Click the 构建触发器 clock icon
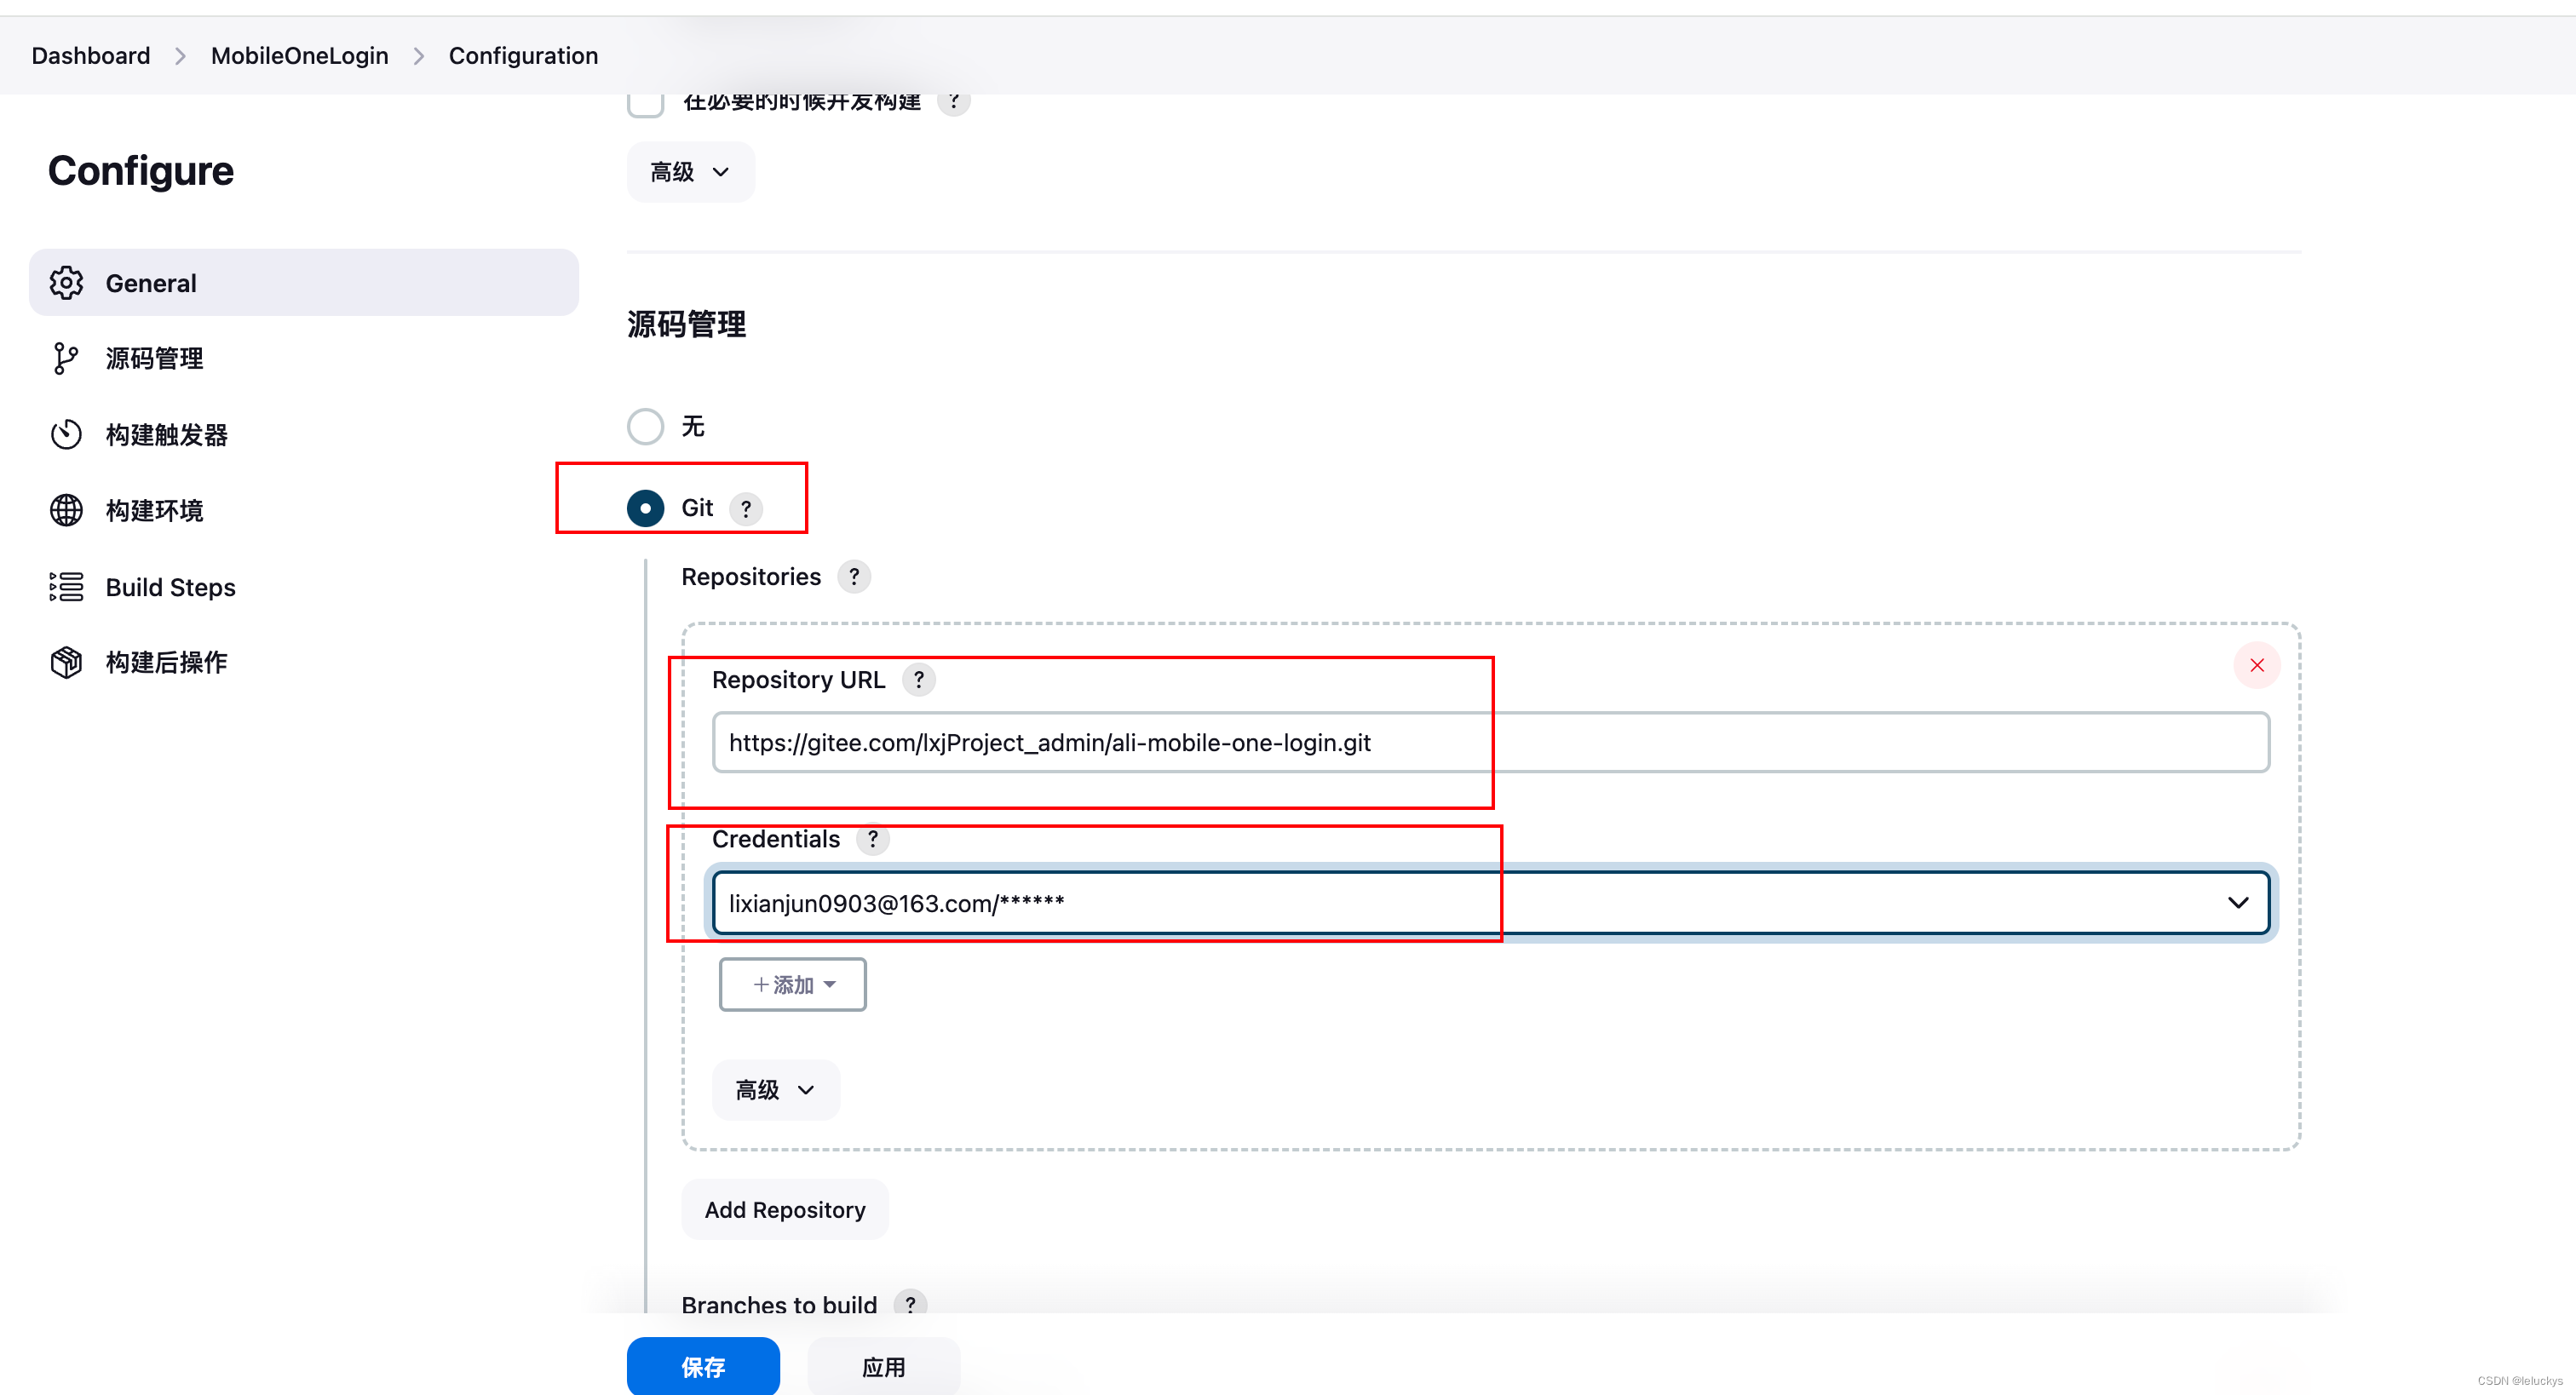Screen dimensions: 2576x1395 point(66,434)
